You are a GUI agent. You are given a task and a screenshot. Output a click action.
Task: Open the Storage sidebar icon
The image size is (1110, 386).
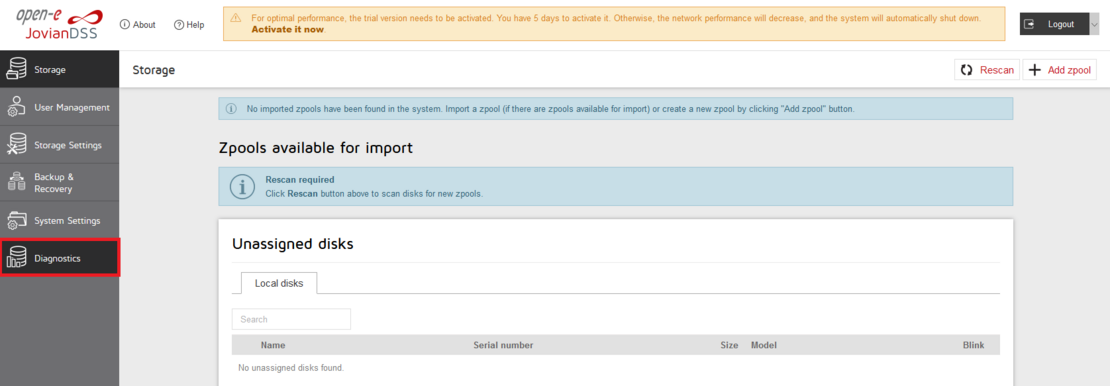[x=17, y=69]
